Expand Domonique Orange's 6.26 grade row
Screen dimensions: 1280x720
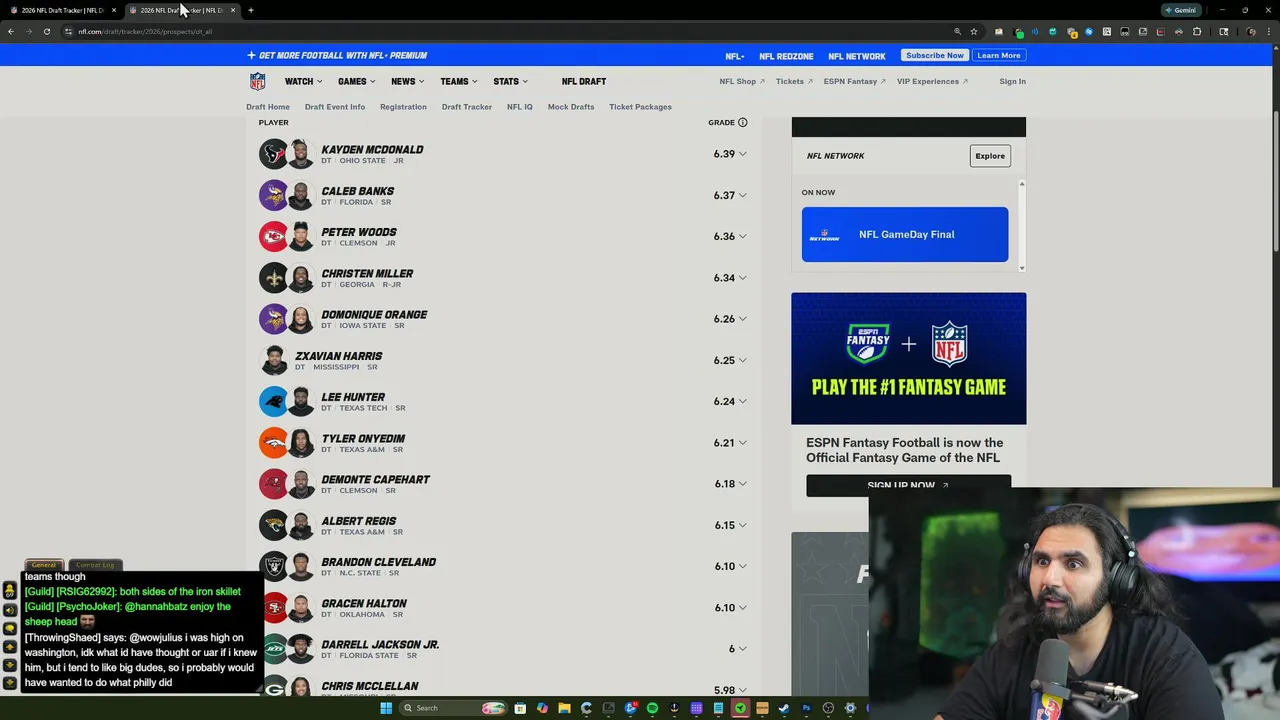(x=742, y=319)
